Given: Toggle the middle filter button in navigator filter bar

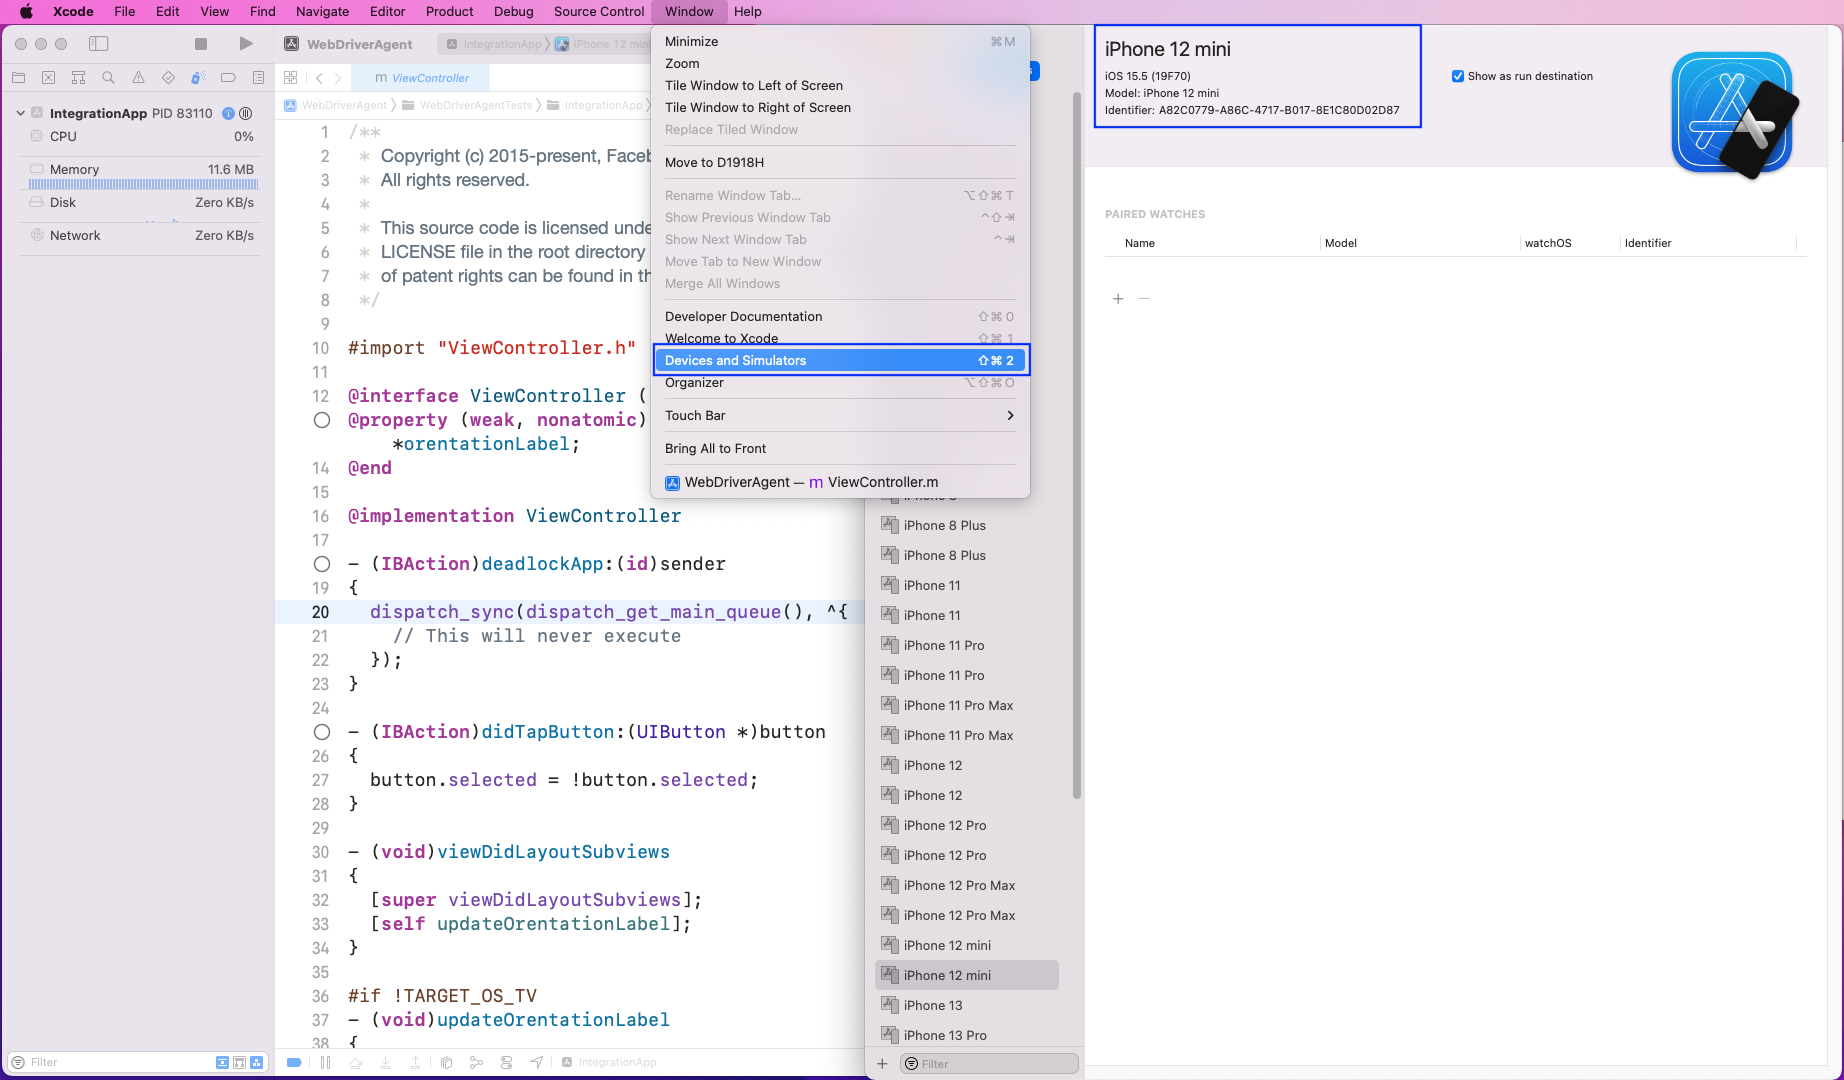Looking at the screenshot, I should 240,1062.
